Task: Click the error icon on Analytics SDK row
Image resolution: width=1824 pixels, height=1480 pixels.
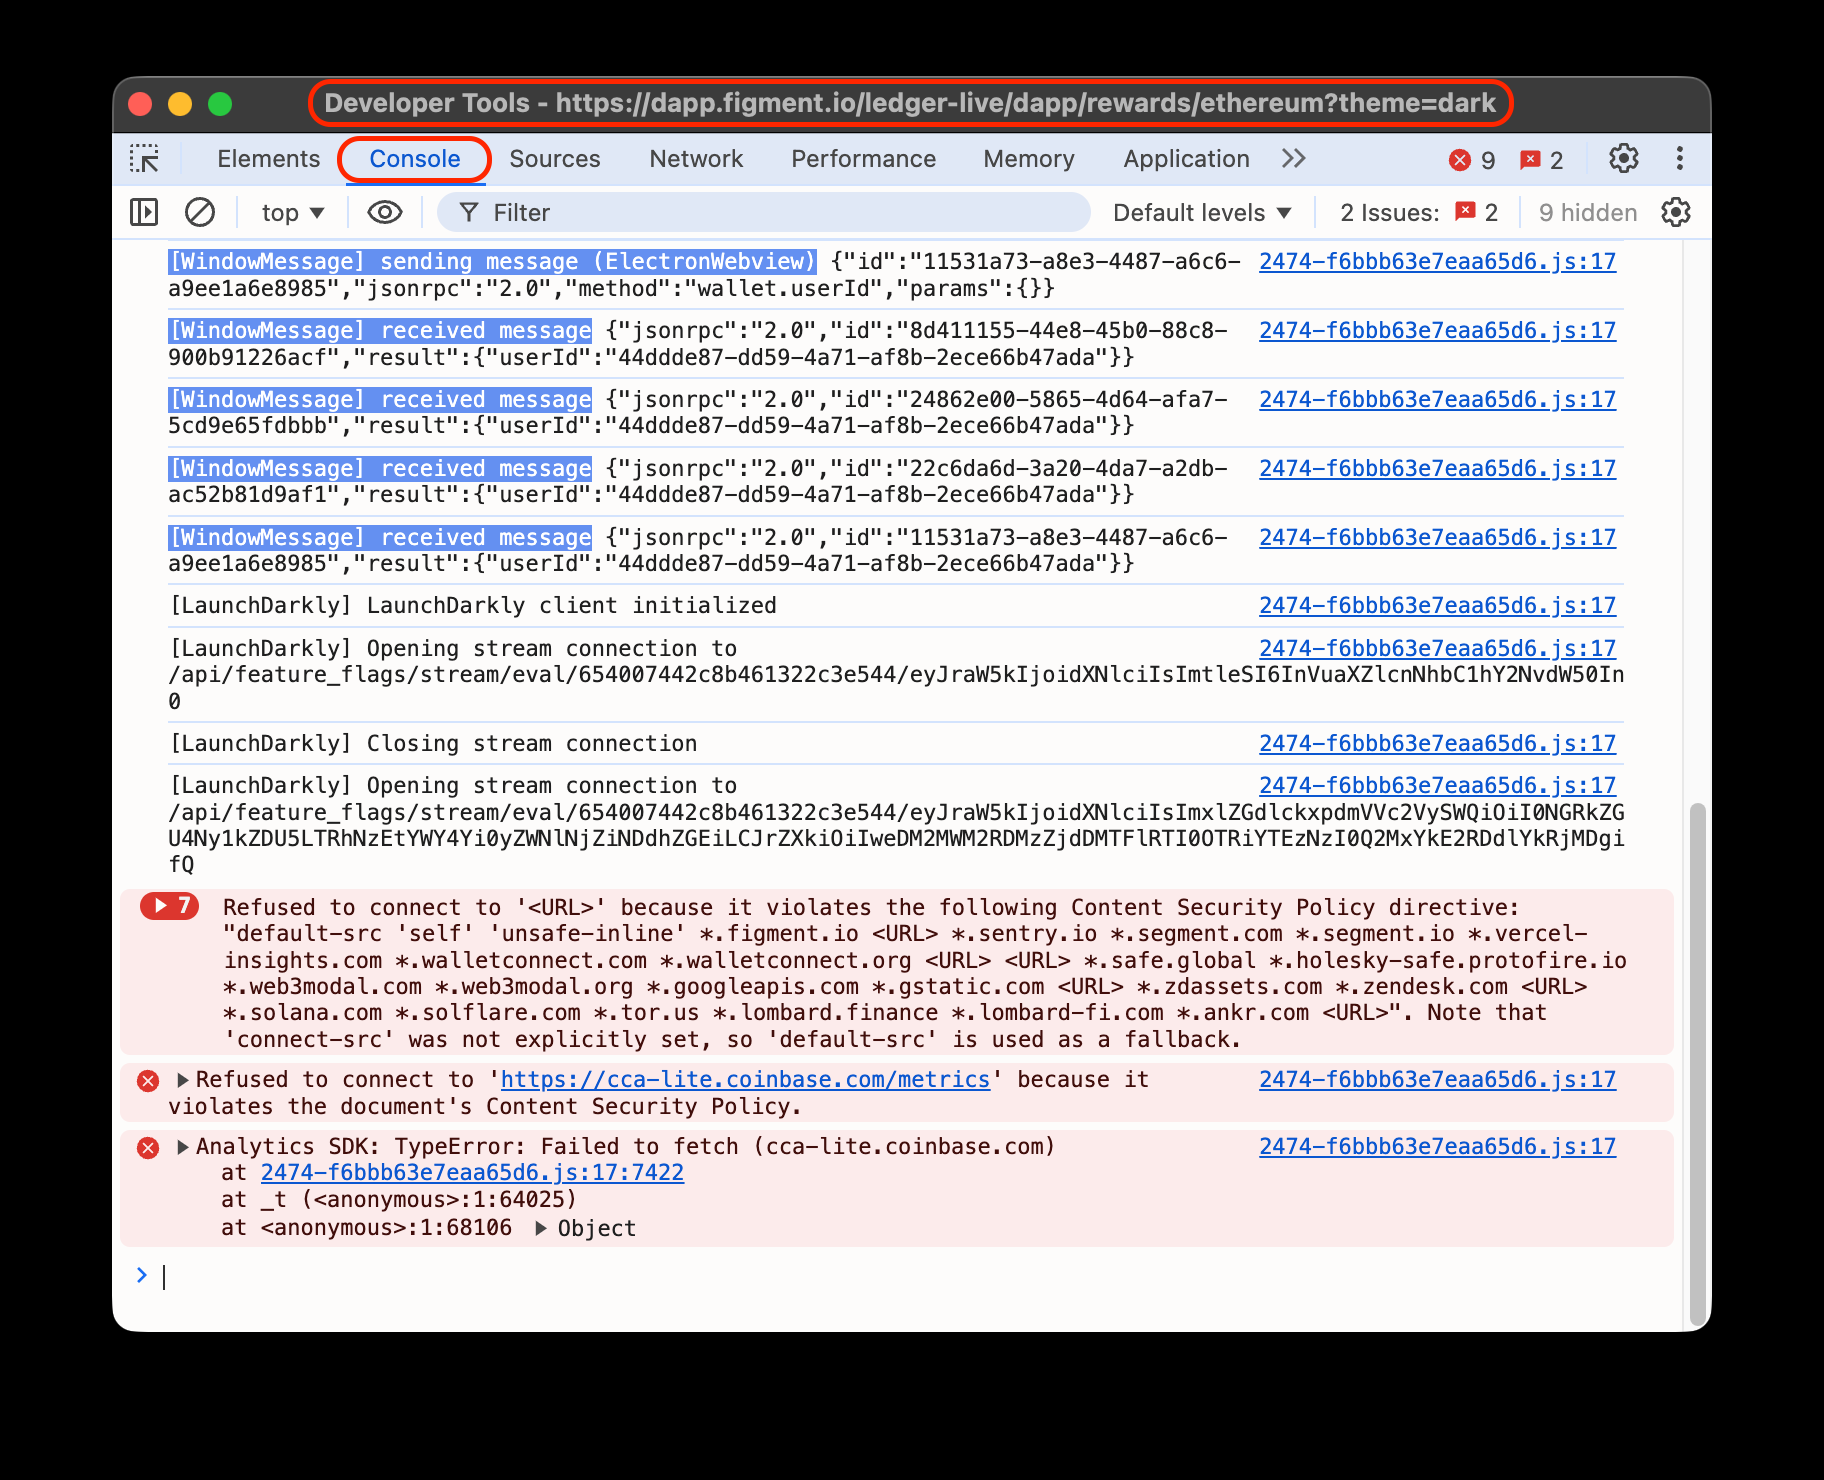Action: [148, 1148]
